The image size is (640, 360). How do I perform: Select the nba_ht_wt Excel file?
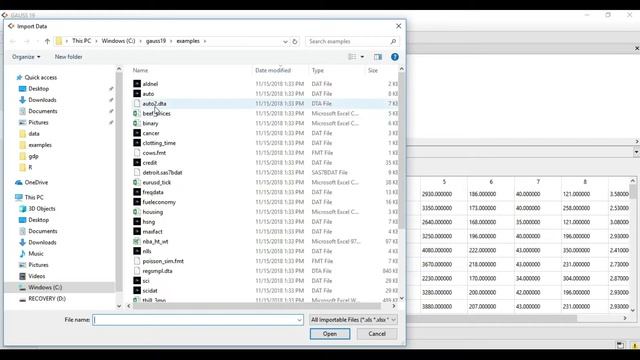[156, 241]
